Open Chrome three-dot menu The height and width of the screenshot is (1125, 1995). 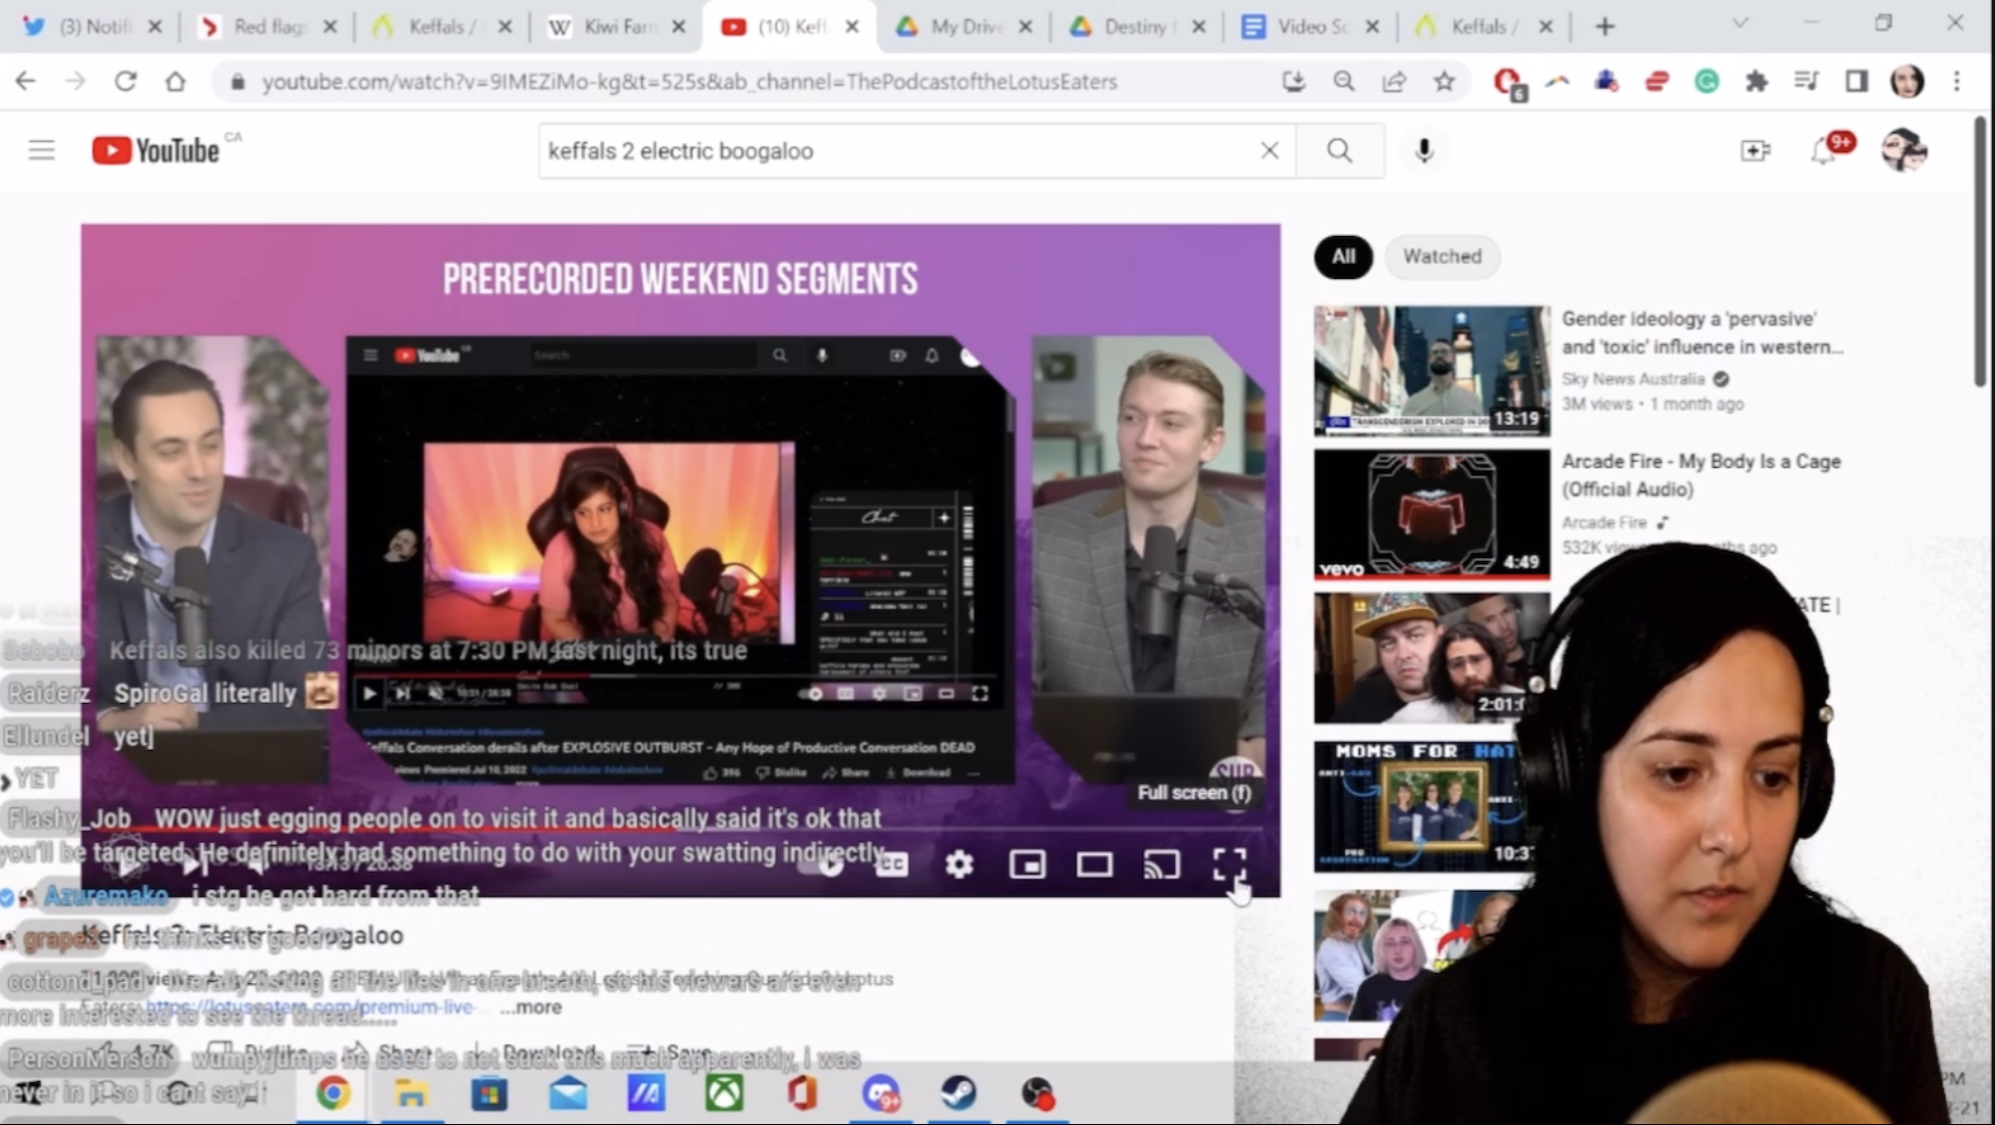click(1957, 81)
